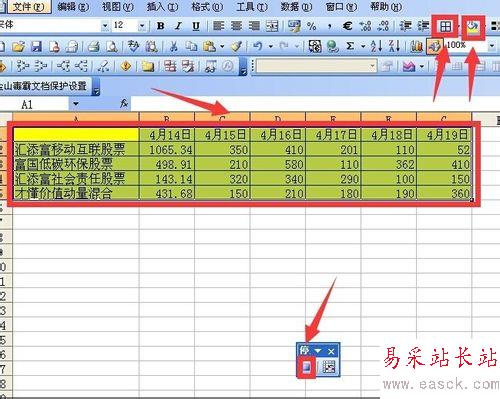The image size is (500, 399).
Task: Expand the font size 12 dropdown arrow
Action: pos(142,26)
